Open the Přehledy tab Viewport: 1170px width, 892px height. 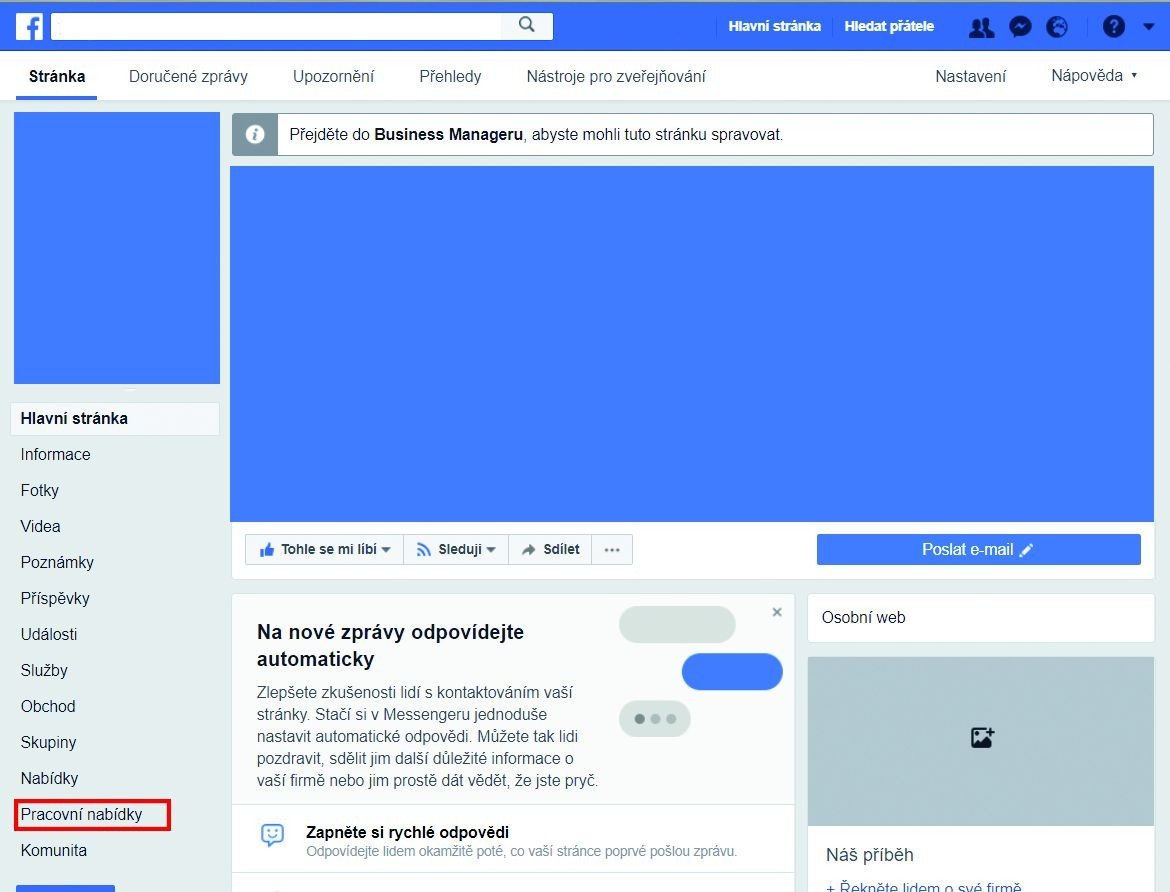(450, 76)
